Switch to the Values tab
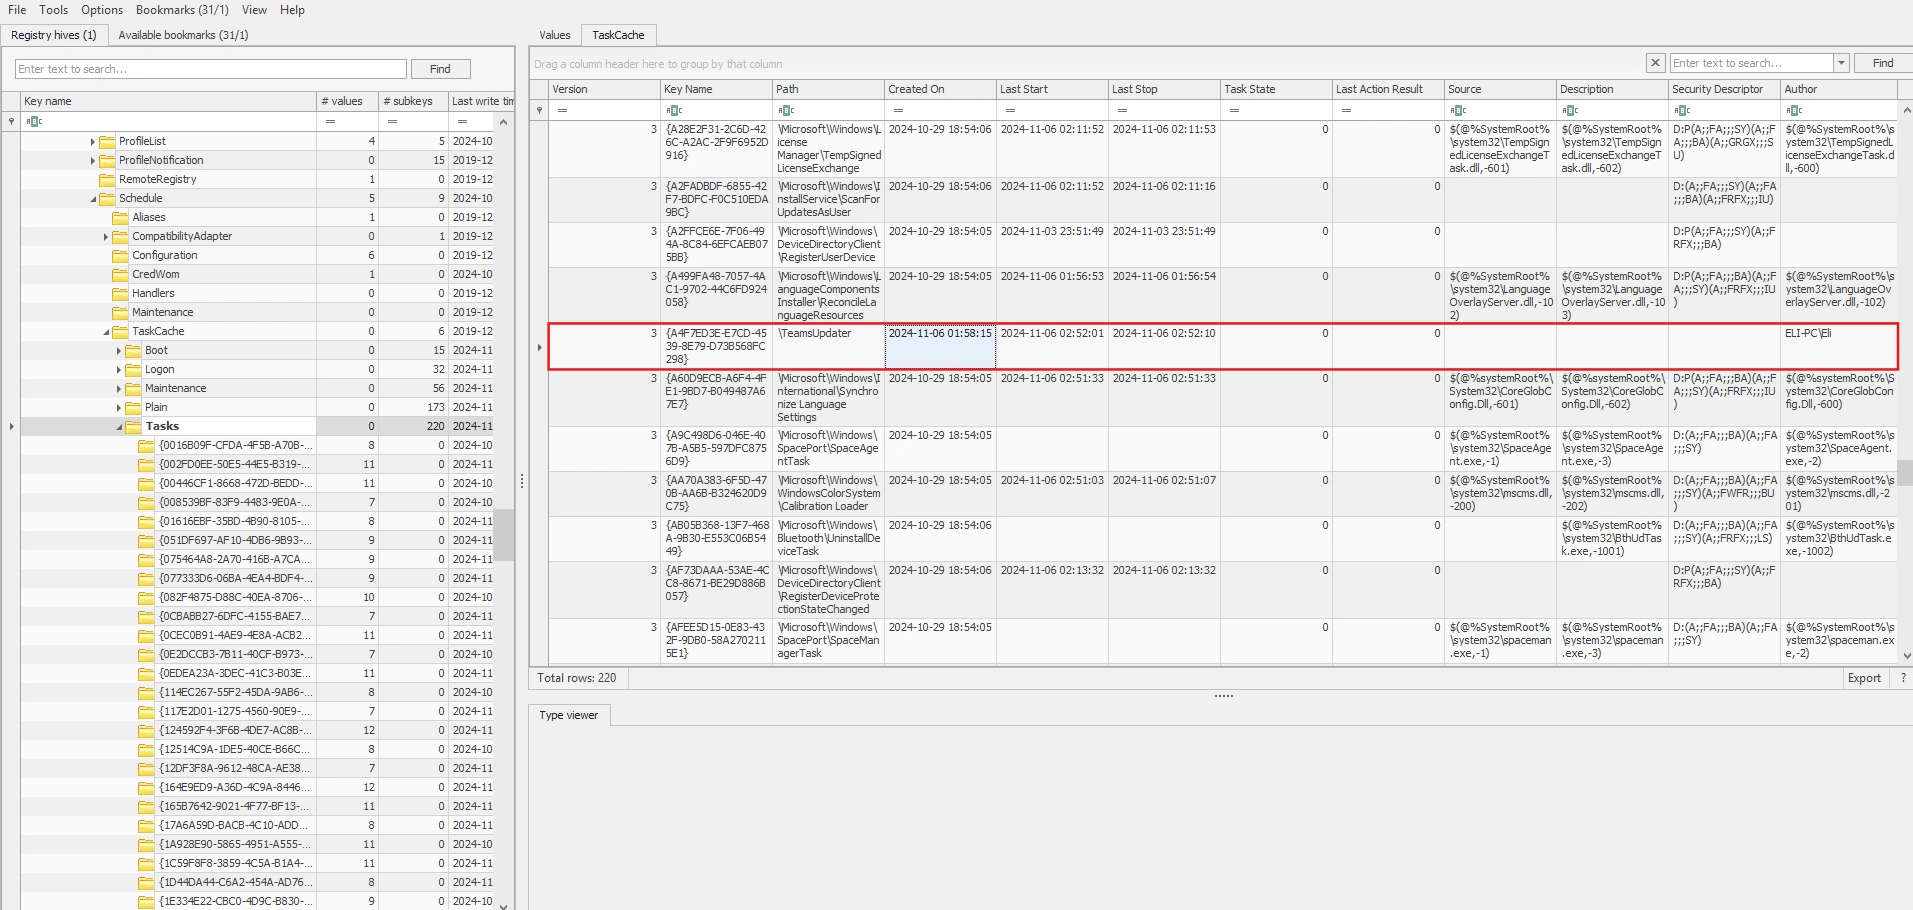The height and width of the screenshot is (910, 1913). 554,34
